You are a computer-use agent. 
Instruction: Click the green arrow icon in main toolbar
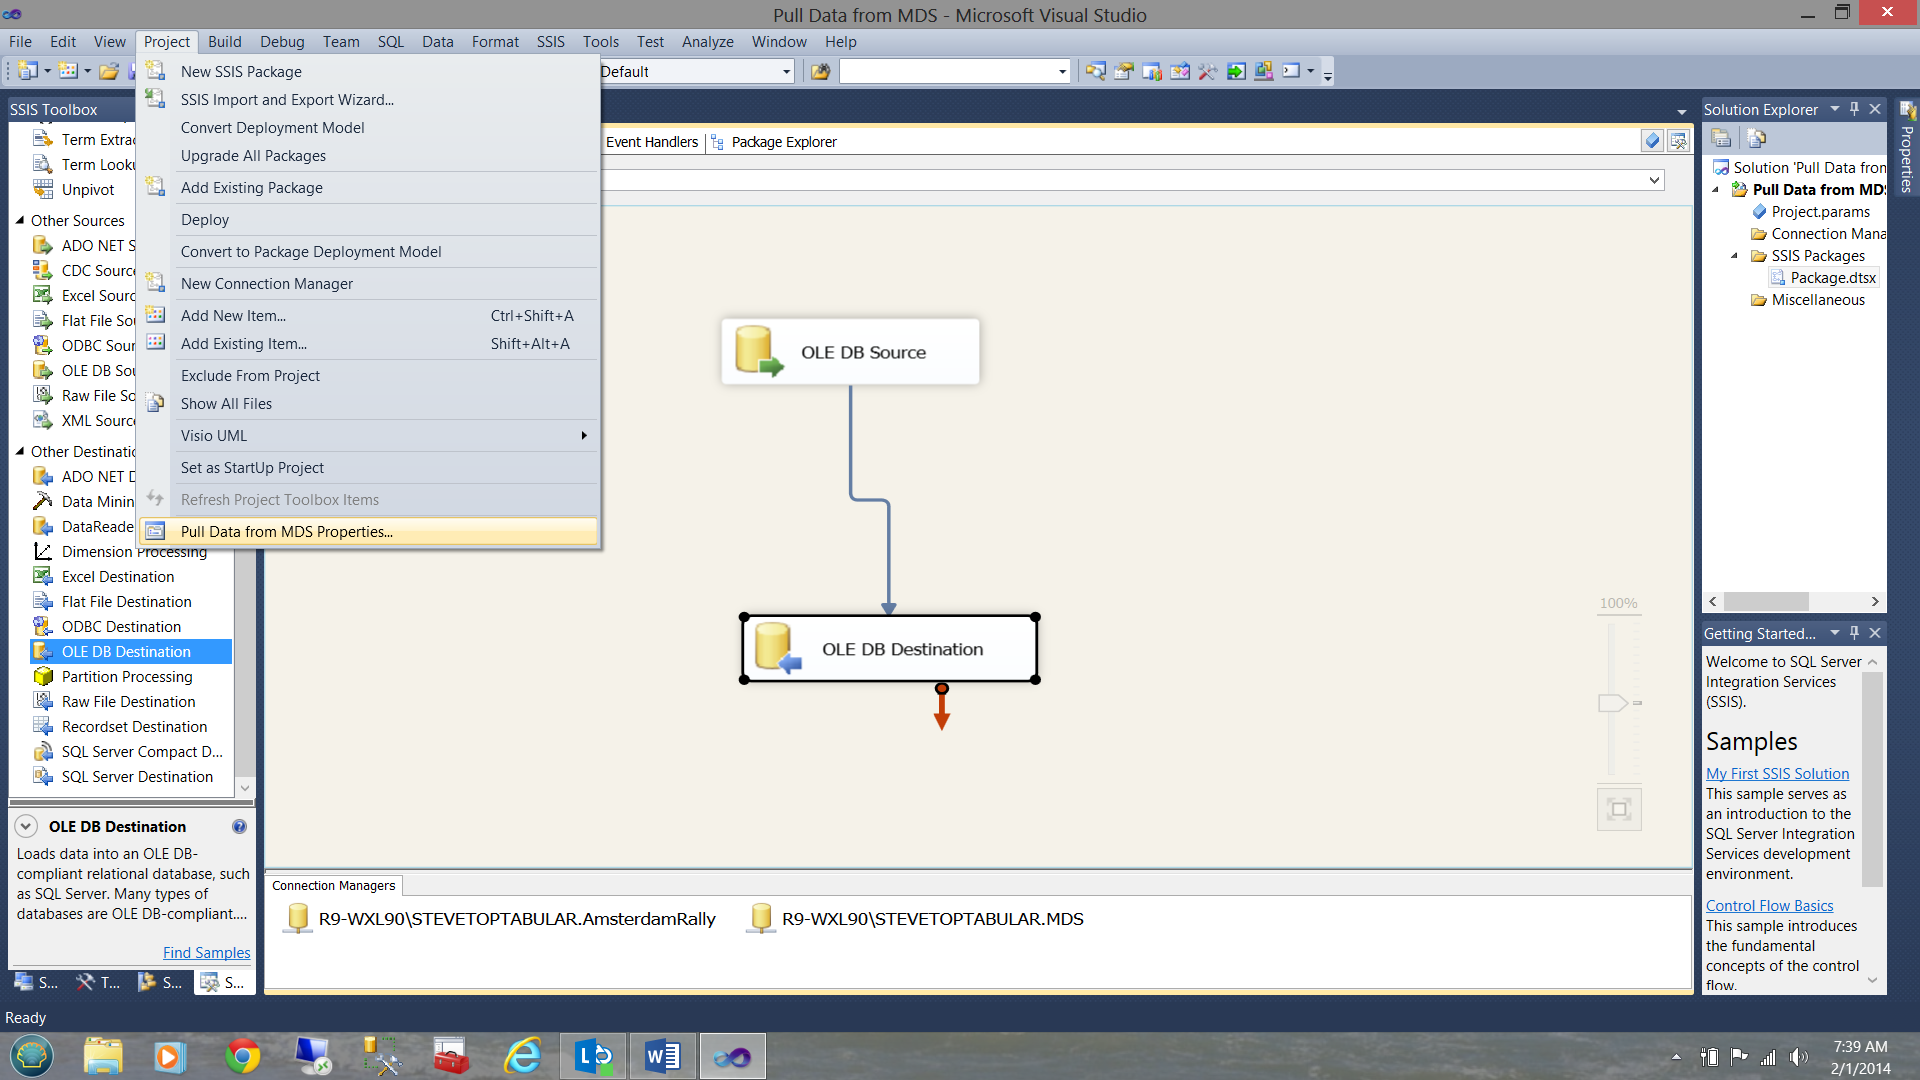tap(1236, 71)
